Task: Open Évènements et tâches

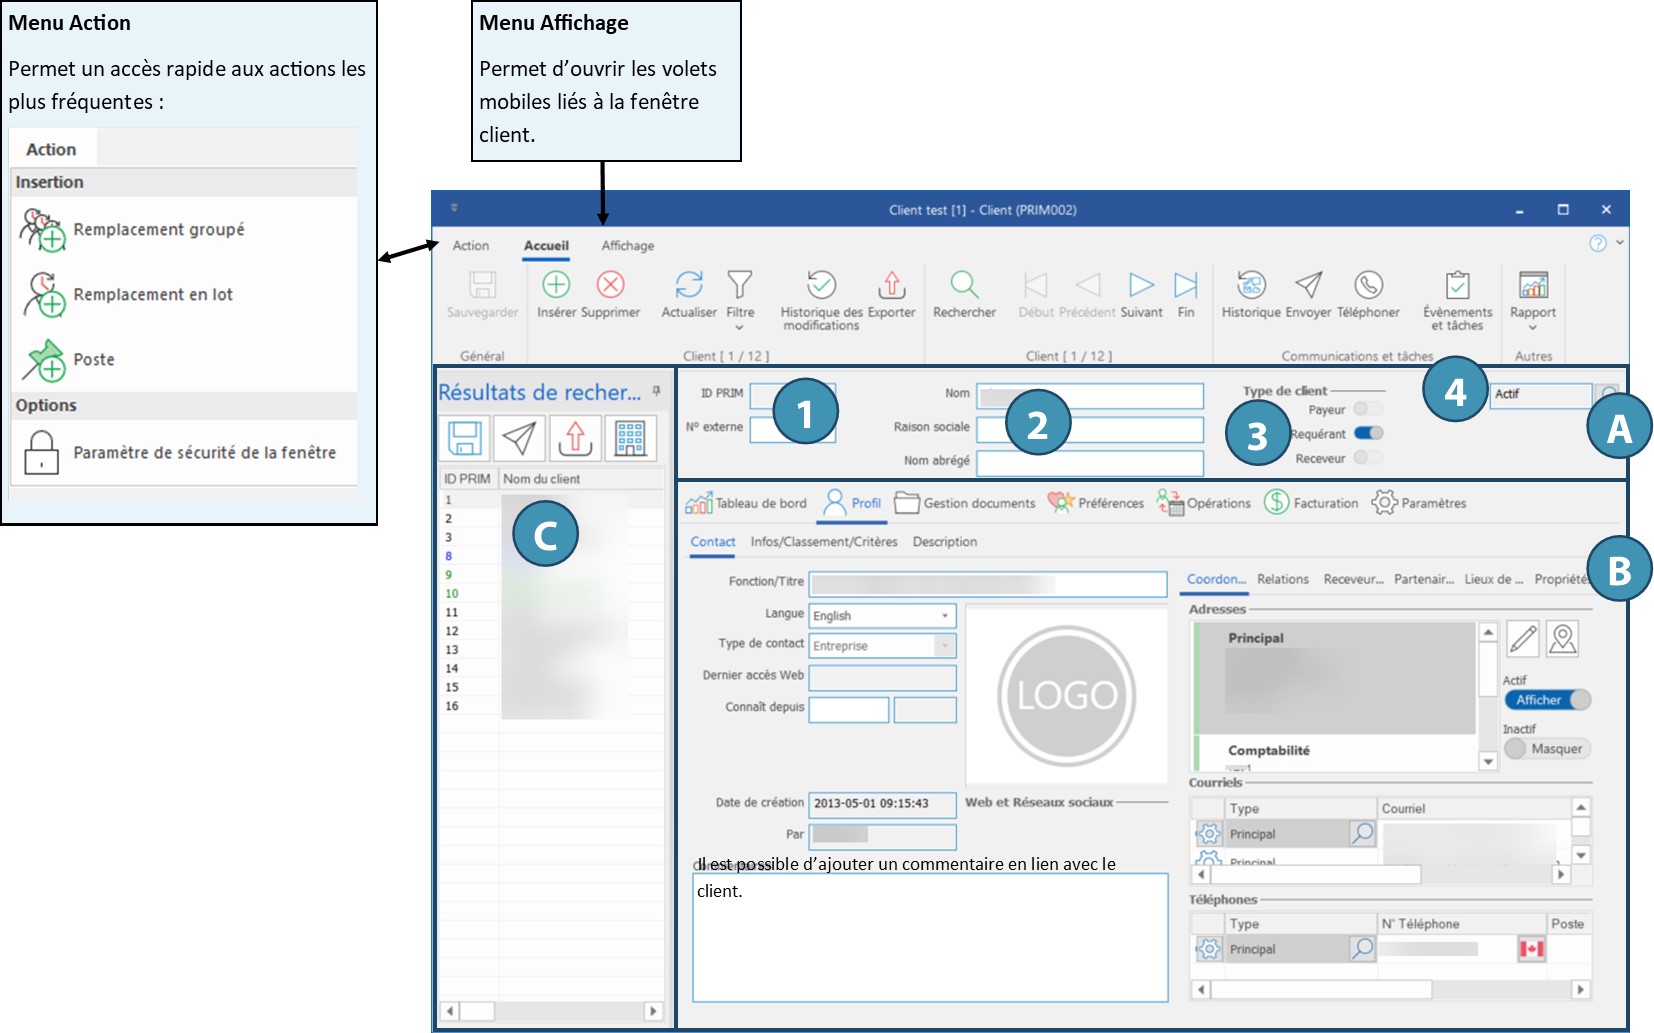Action: pyautogui.click(x=1457, y=285)
